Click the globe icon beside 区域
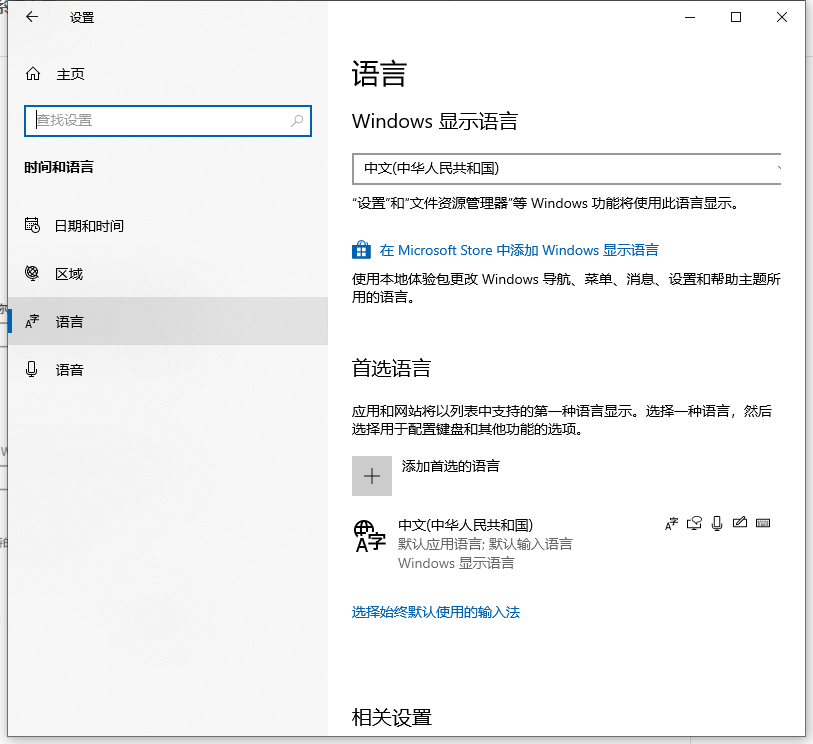Viewport: 813px width, 744px height. (32, 273)
